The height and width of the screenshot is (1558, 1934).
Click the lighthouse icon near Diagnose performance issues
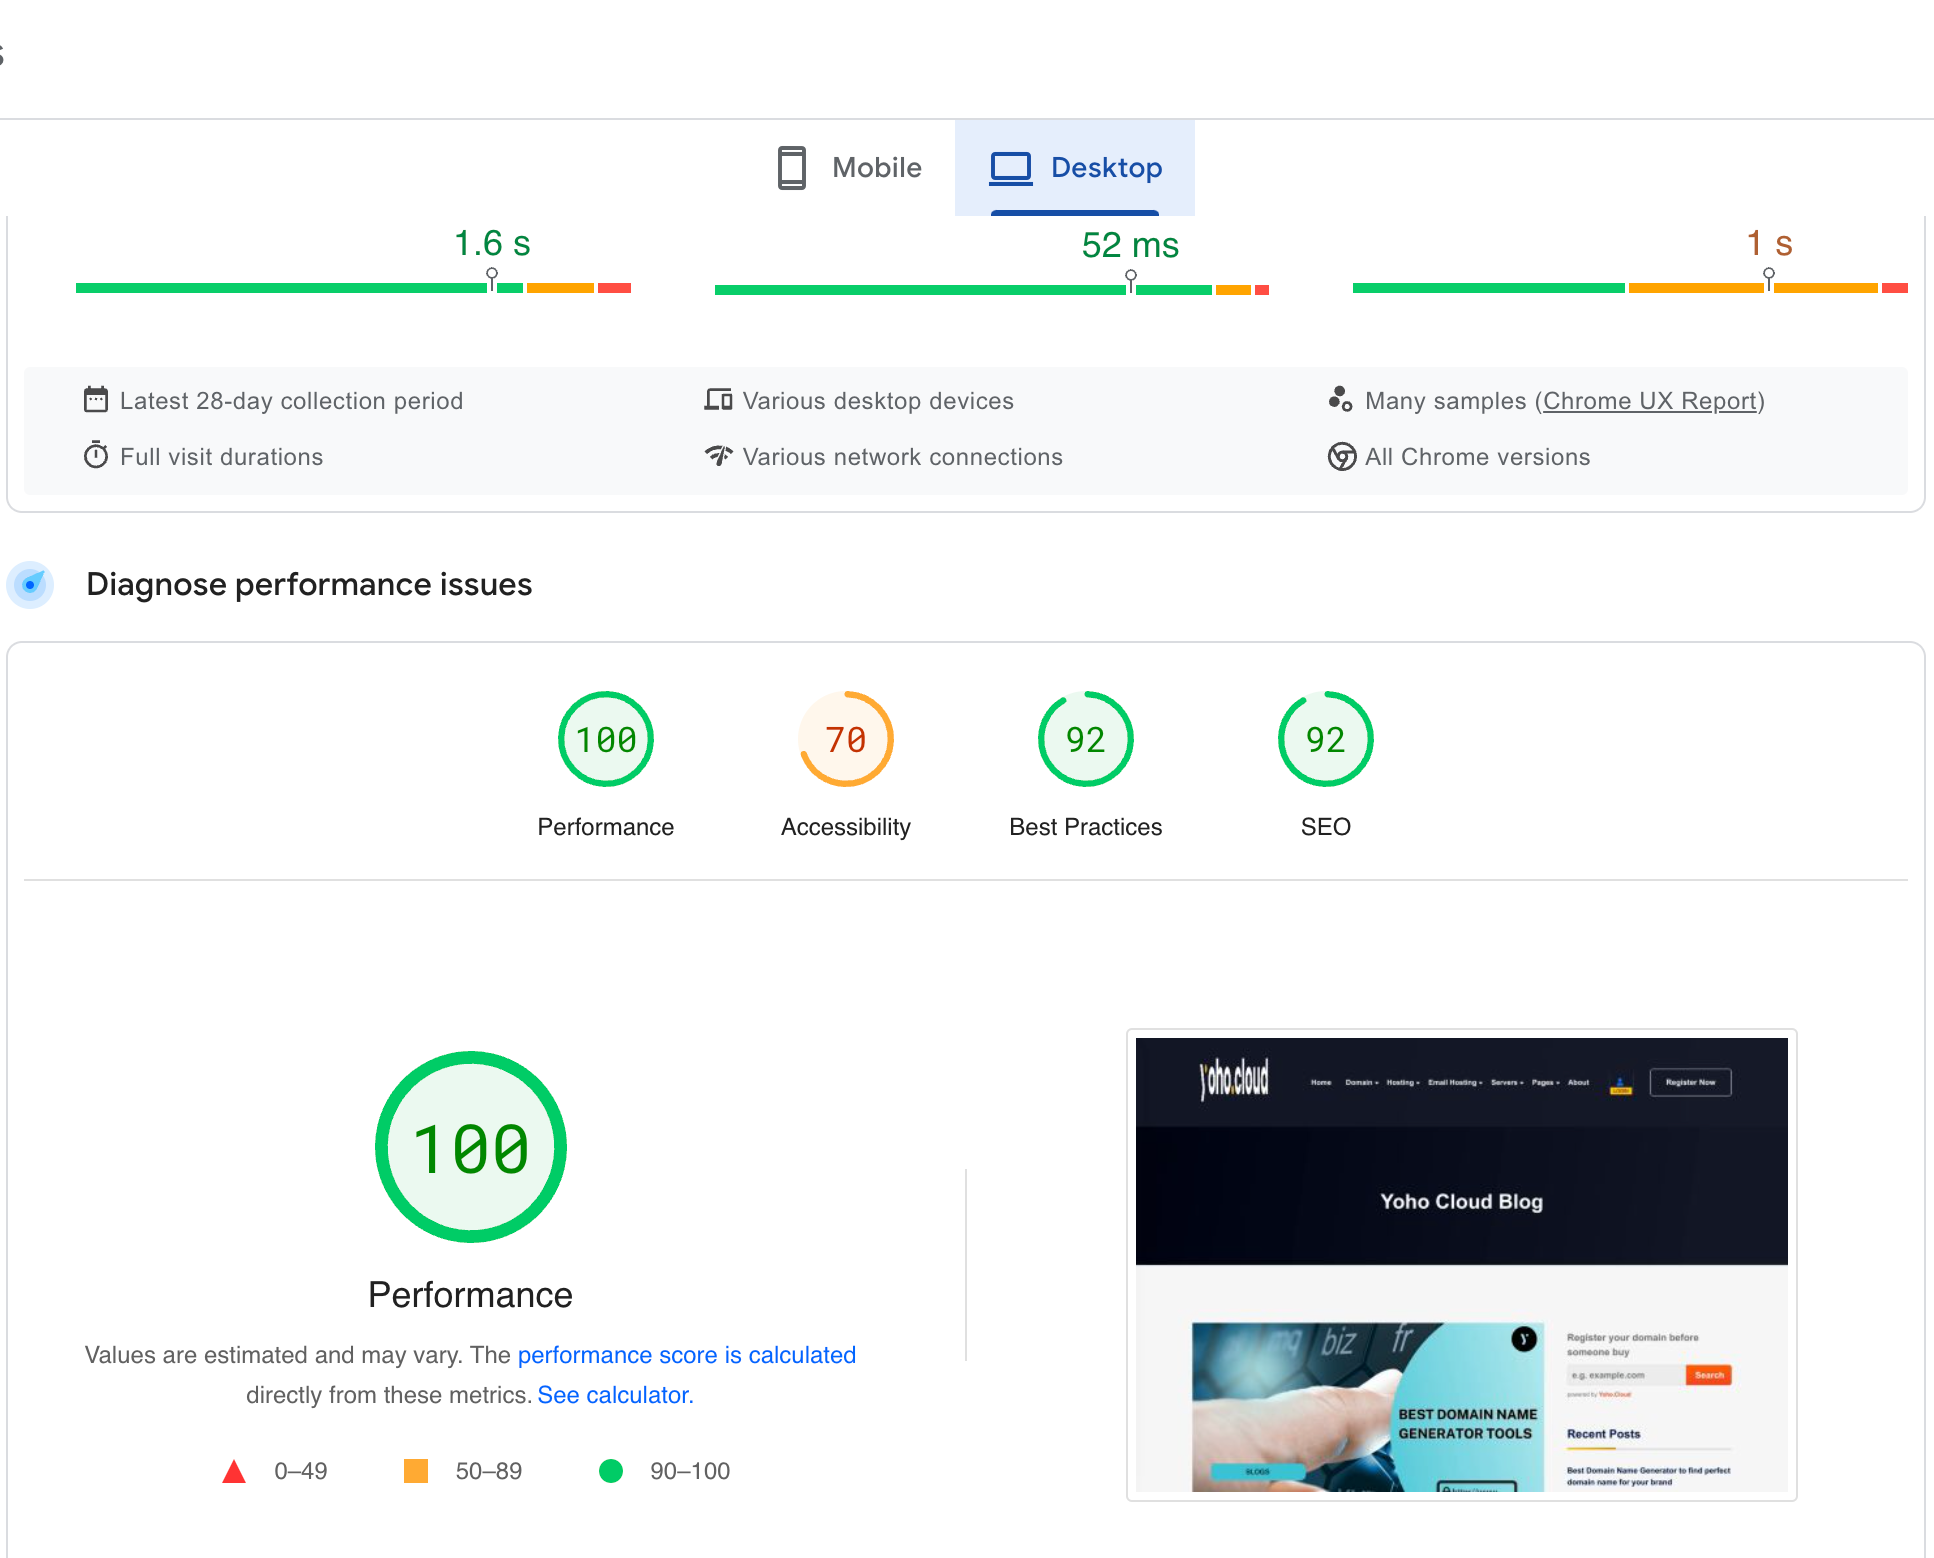pyautogui.click(x=30, y=584)
